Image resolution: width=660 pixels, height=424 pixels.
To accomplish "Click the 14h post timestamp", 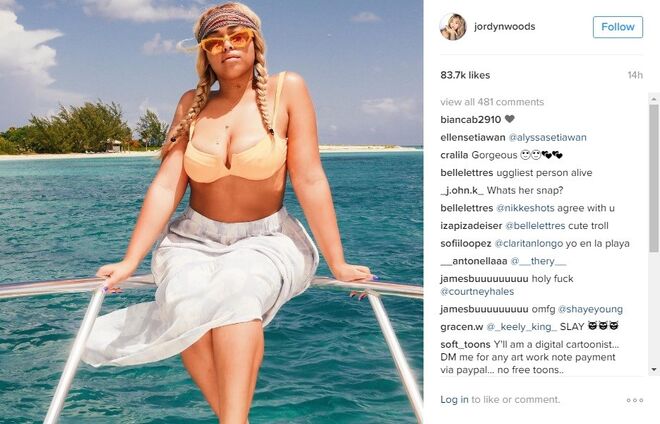I will pyautogui.click(x=635, y=75).
